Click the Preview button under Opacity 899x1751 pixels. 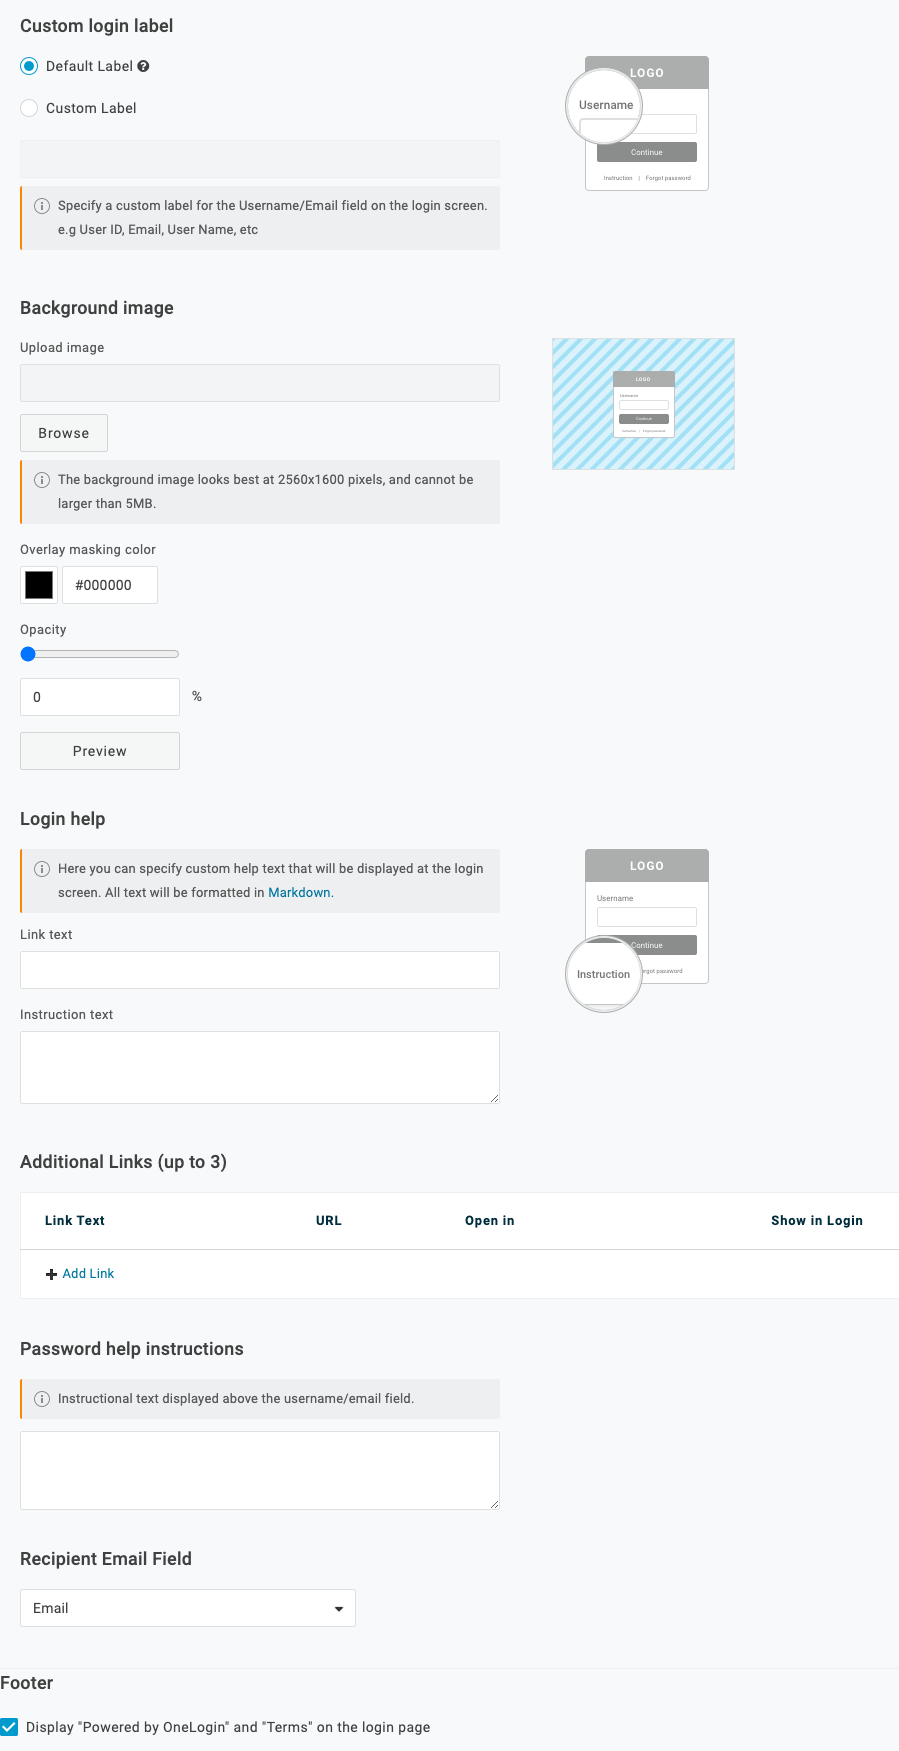pos(99,750)
